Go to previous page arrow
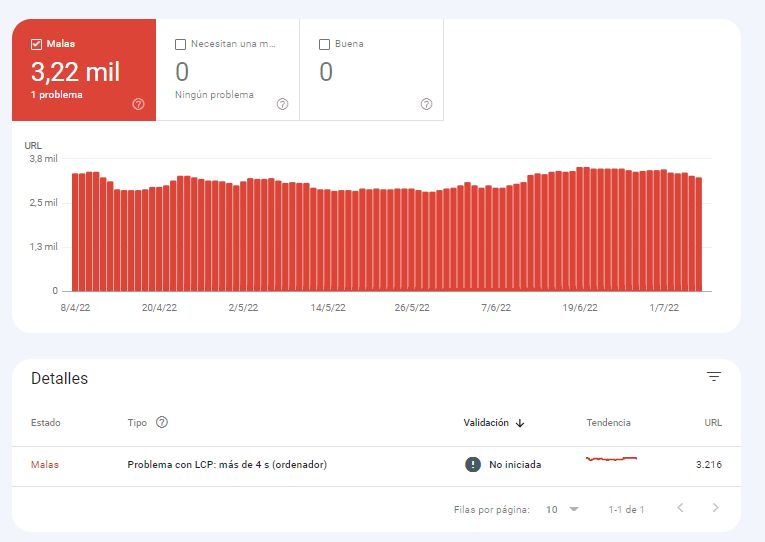765x542 pixels. 680,508
